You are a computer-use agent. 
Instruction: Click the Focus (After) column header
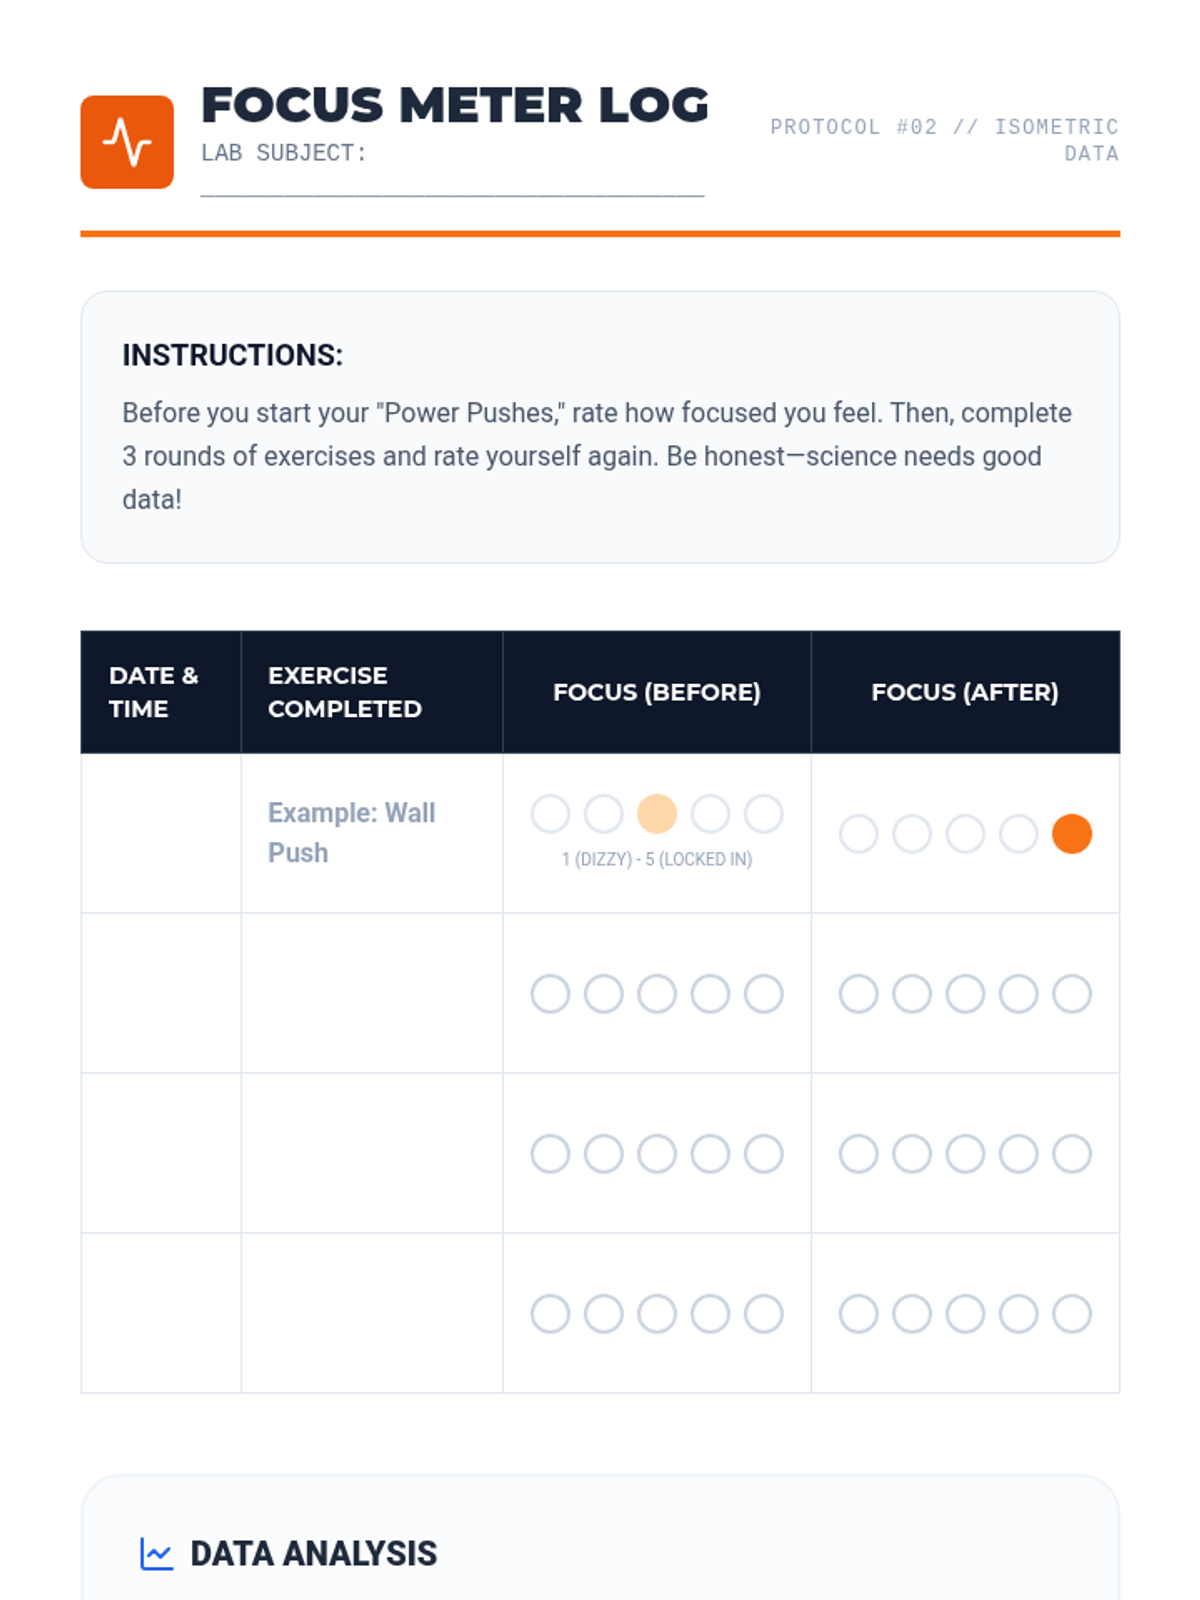pyautogui.click(x=965, y=692)
